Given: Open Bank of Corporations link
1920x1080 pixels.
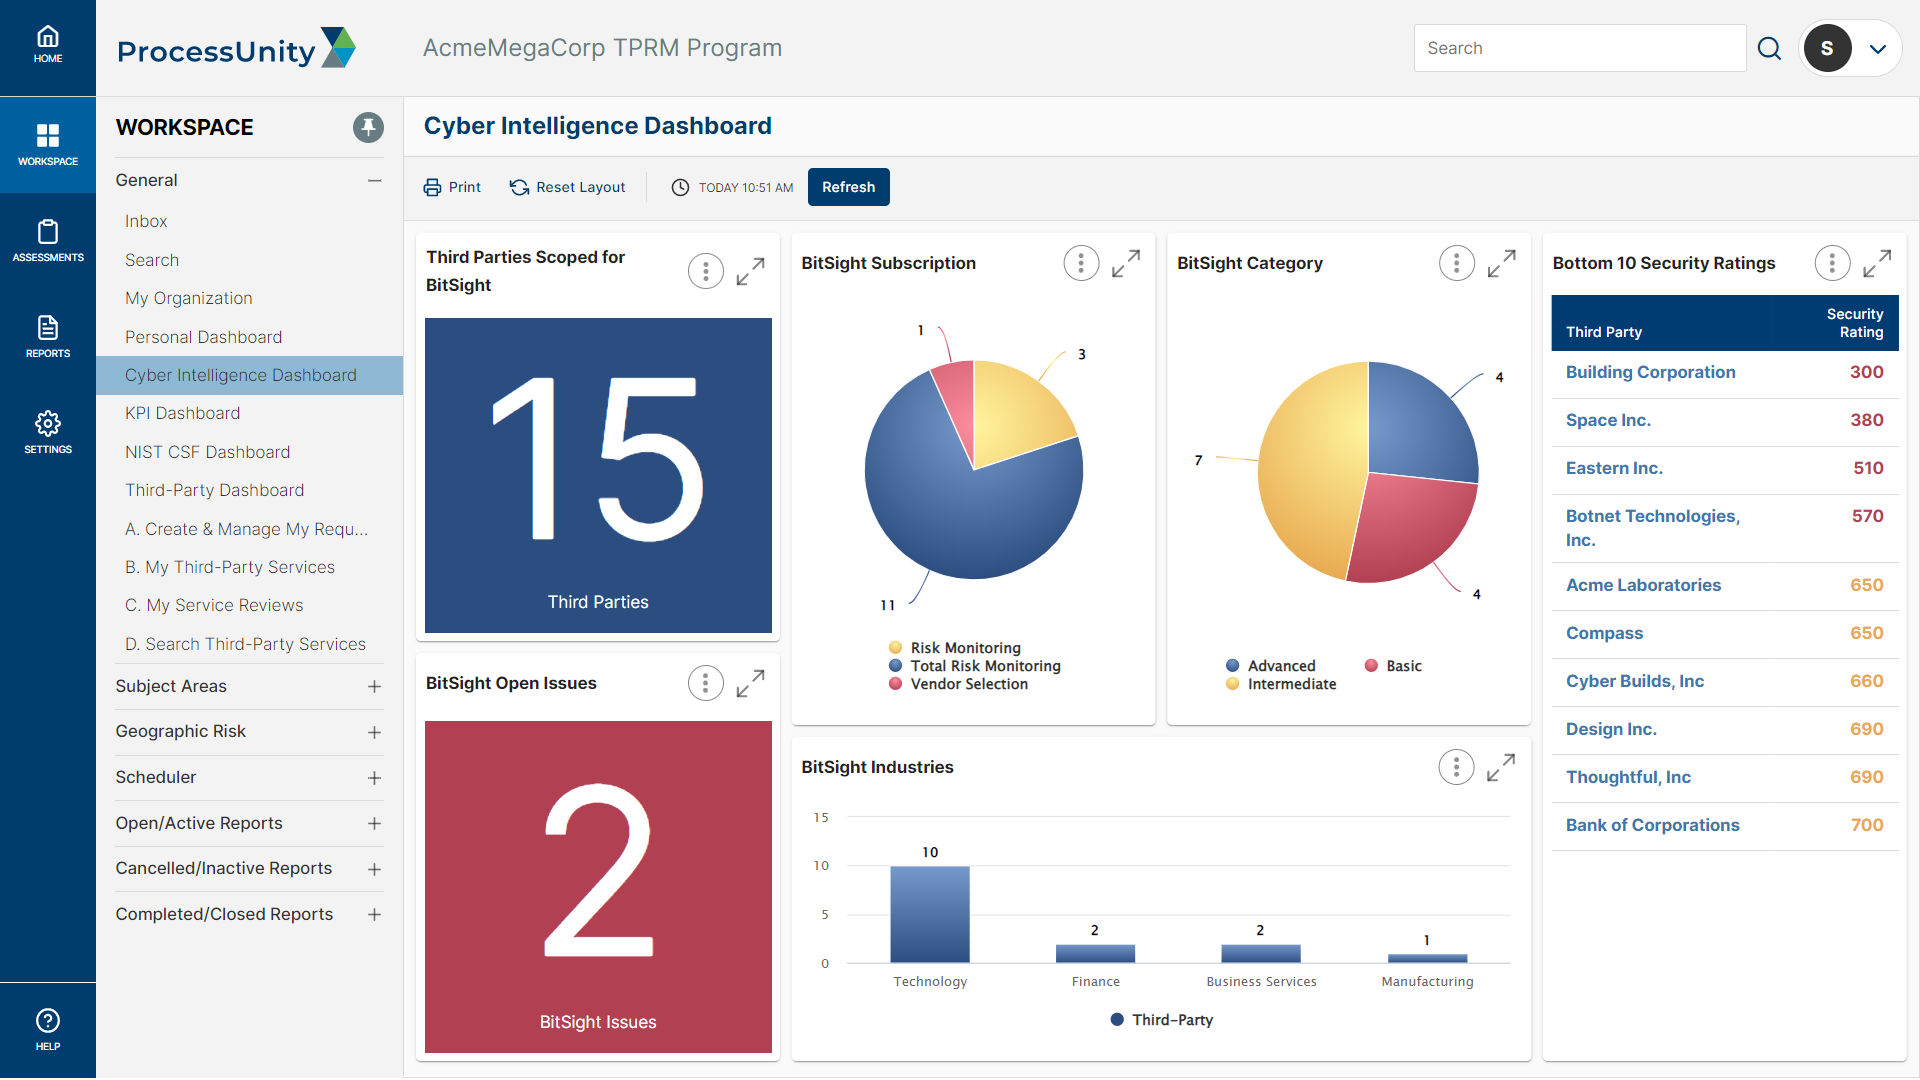Looking at the screenshot, I should 1652,825.
